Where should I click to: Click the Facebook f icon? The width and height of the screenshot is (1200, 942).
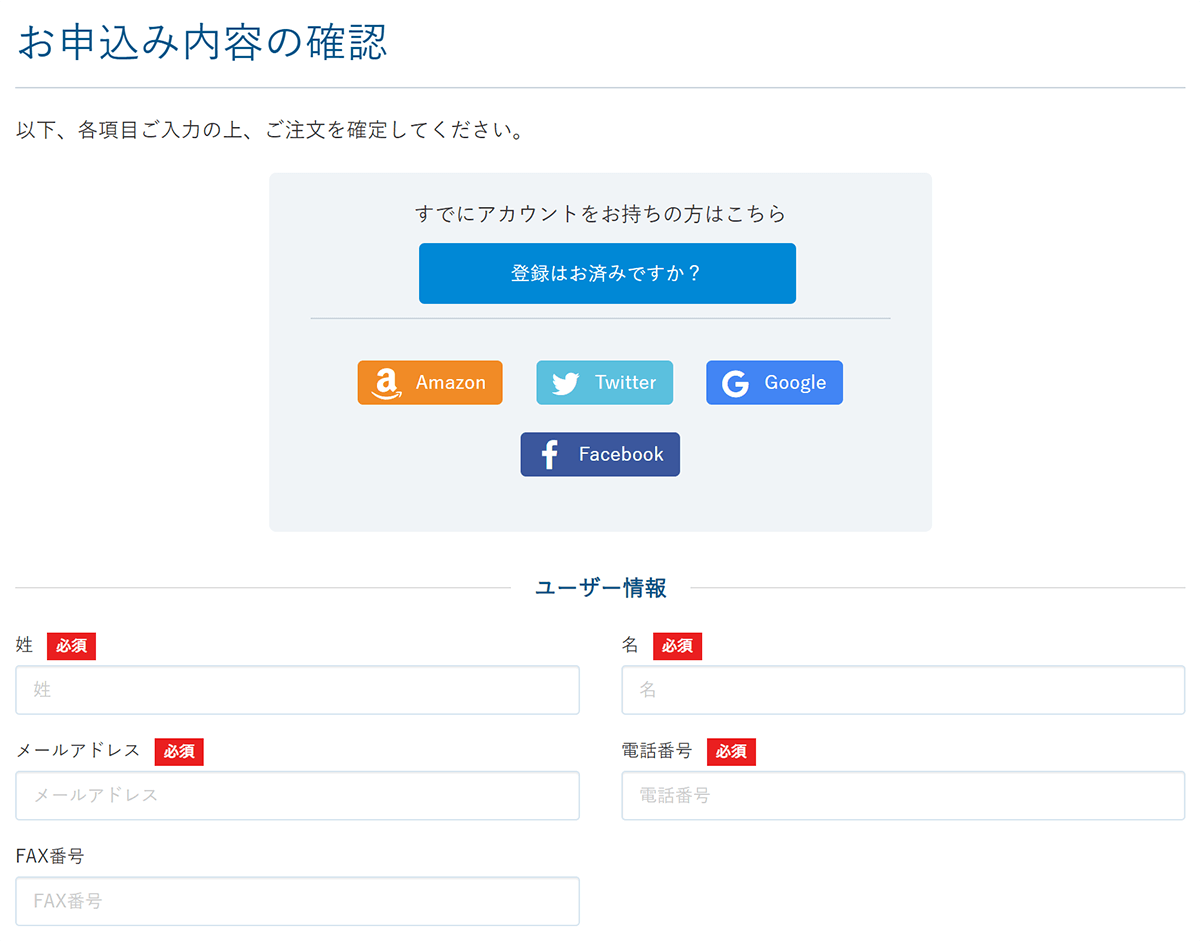pos(549,455)
